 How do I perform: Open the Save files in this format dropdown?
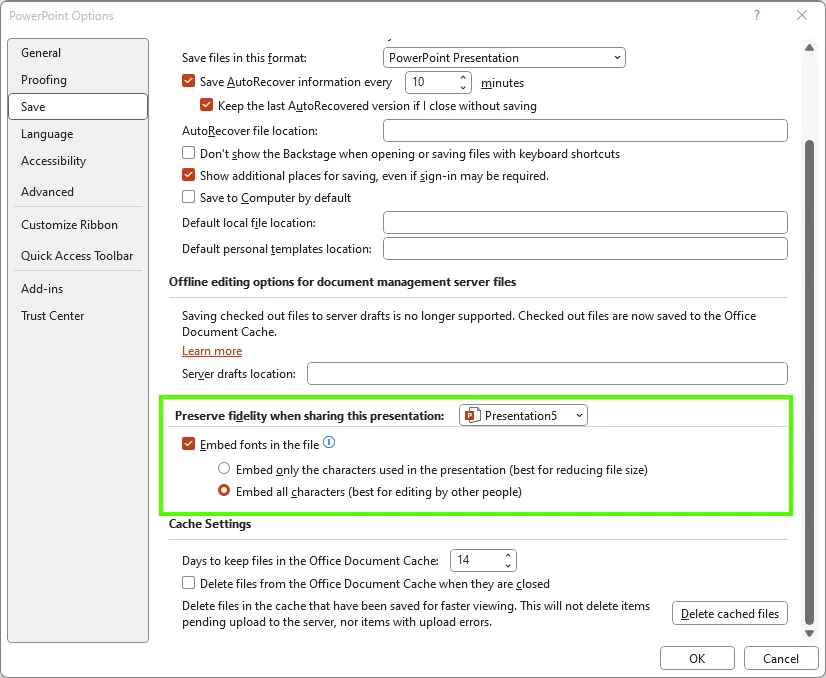(504, 58)
